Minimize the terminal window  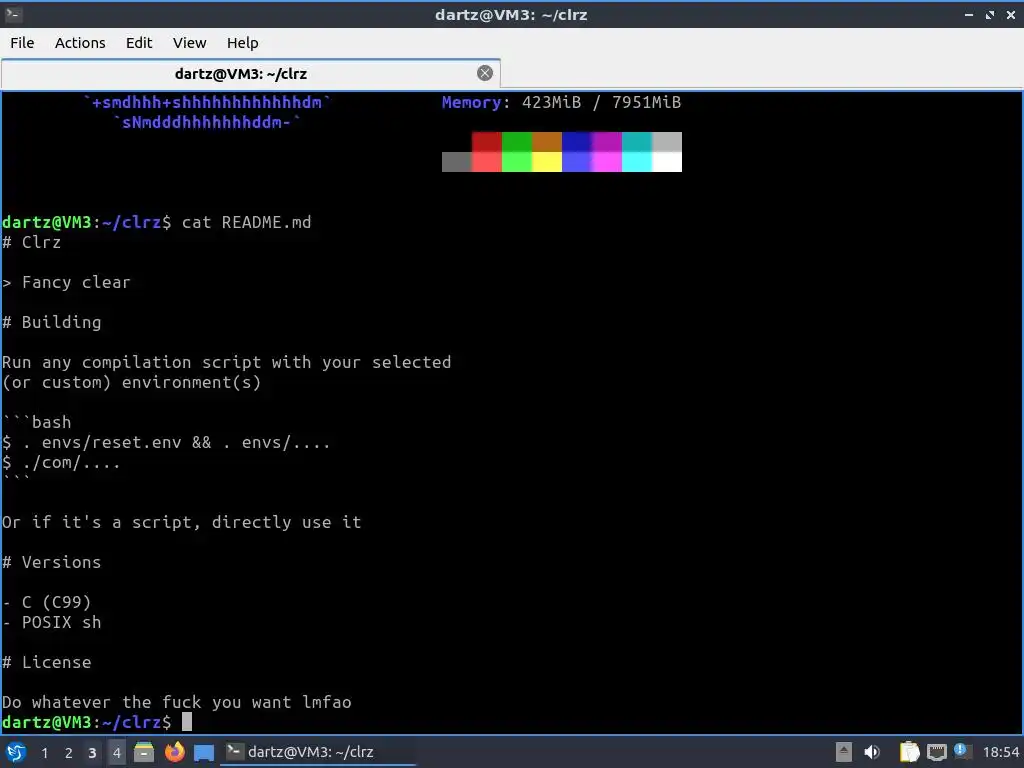click(x=968, y=14)
